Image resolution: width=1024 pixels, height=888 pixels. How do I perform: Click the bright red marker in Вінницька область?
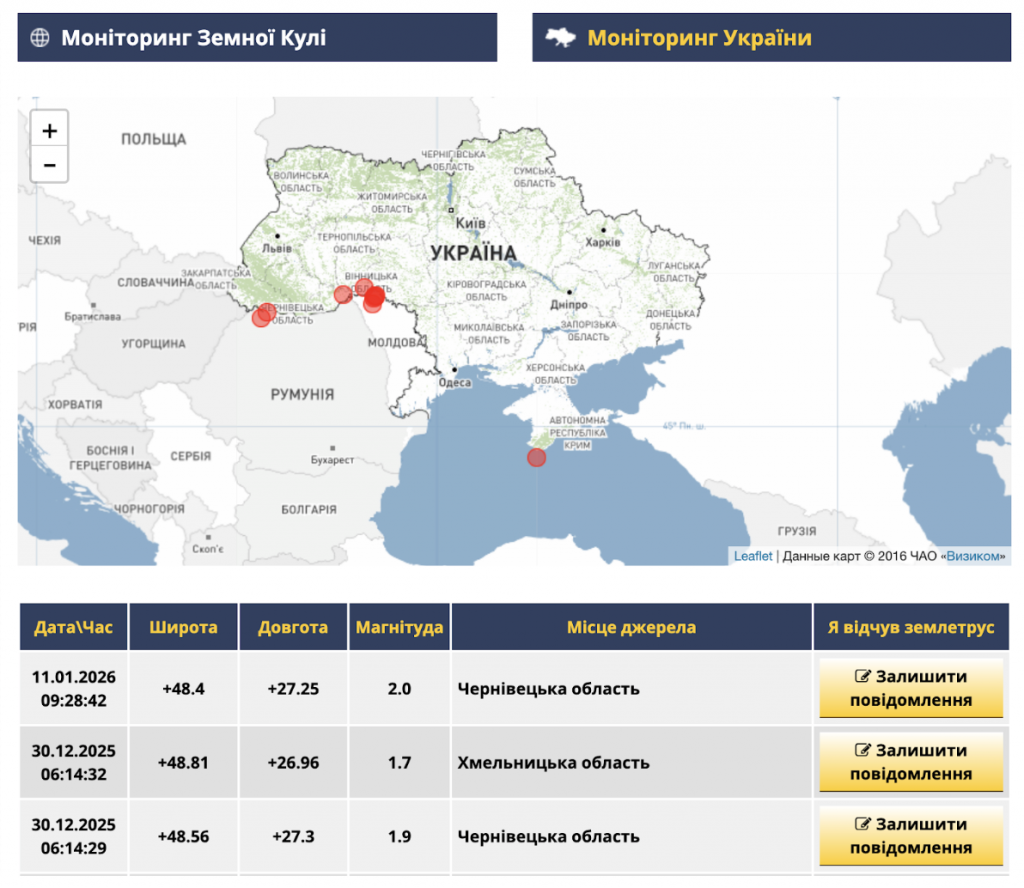[x=375, y=295]
